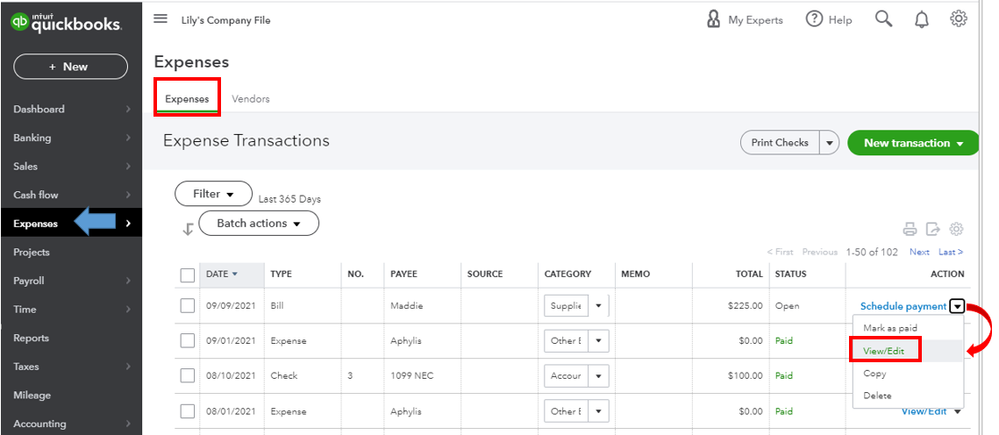
Task: Open table settings gear above table
Action: click(x=956, y=229)
